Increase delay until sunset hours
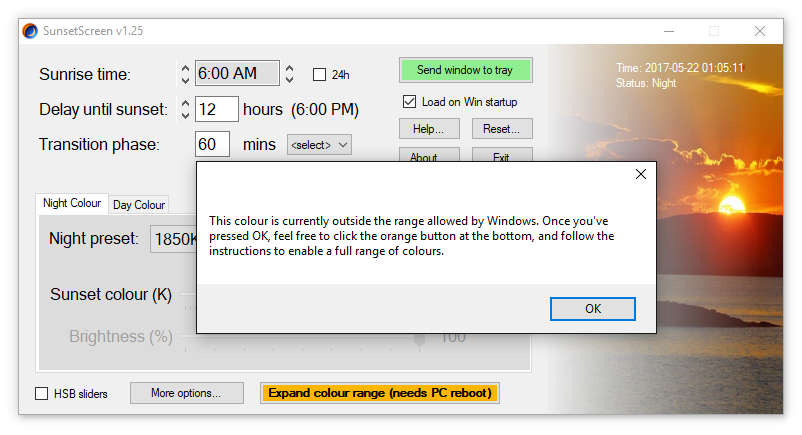This screenshot has height=435, width=802. [185, 103]
